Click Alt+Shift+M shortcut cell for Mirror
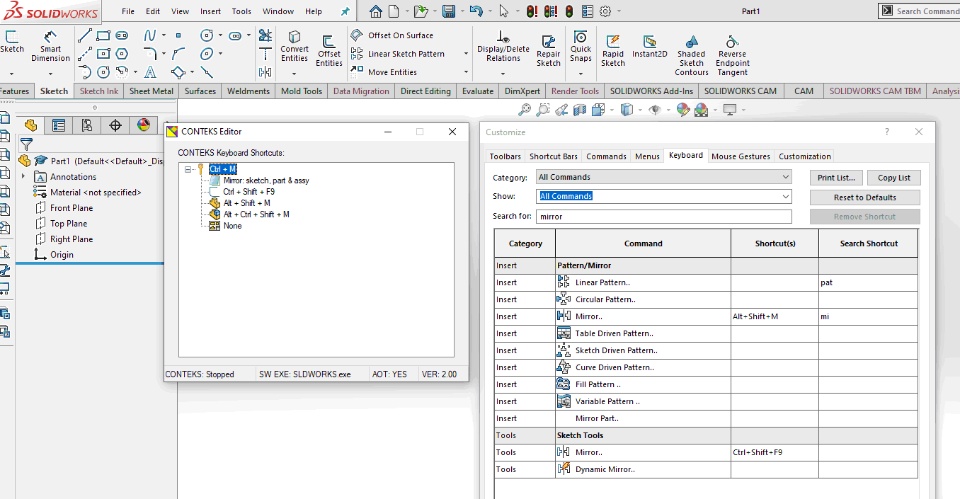The height and width of the screenshot is (499, 960). 774,317
